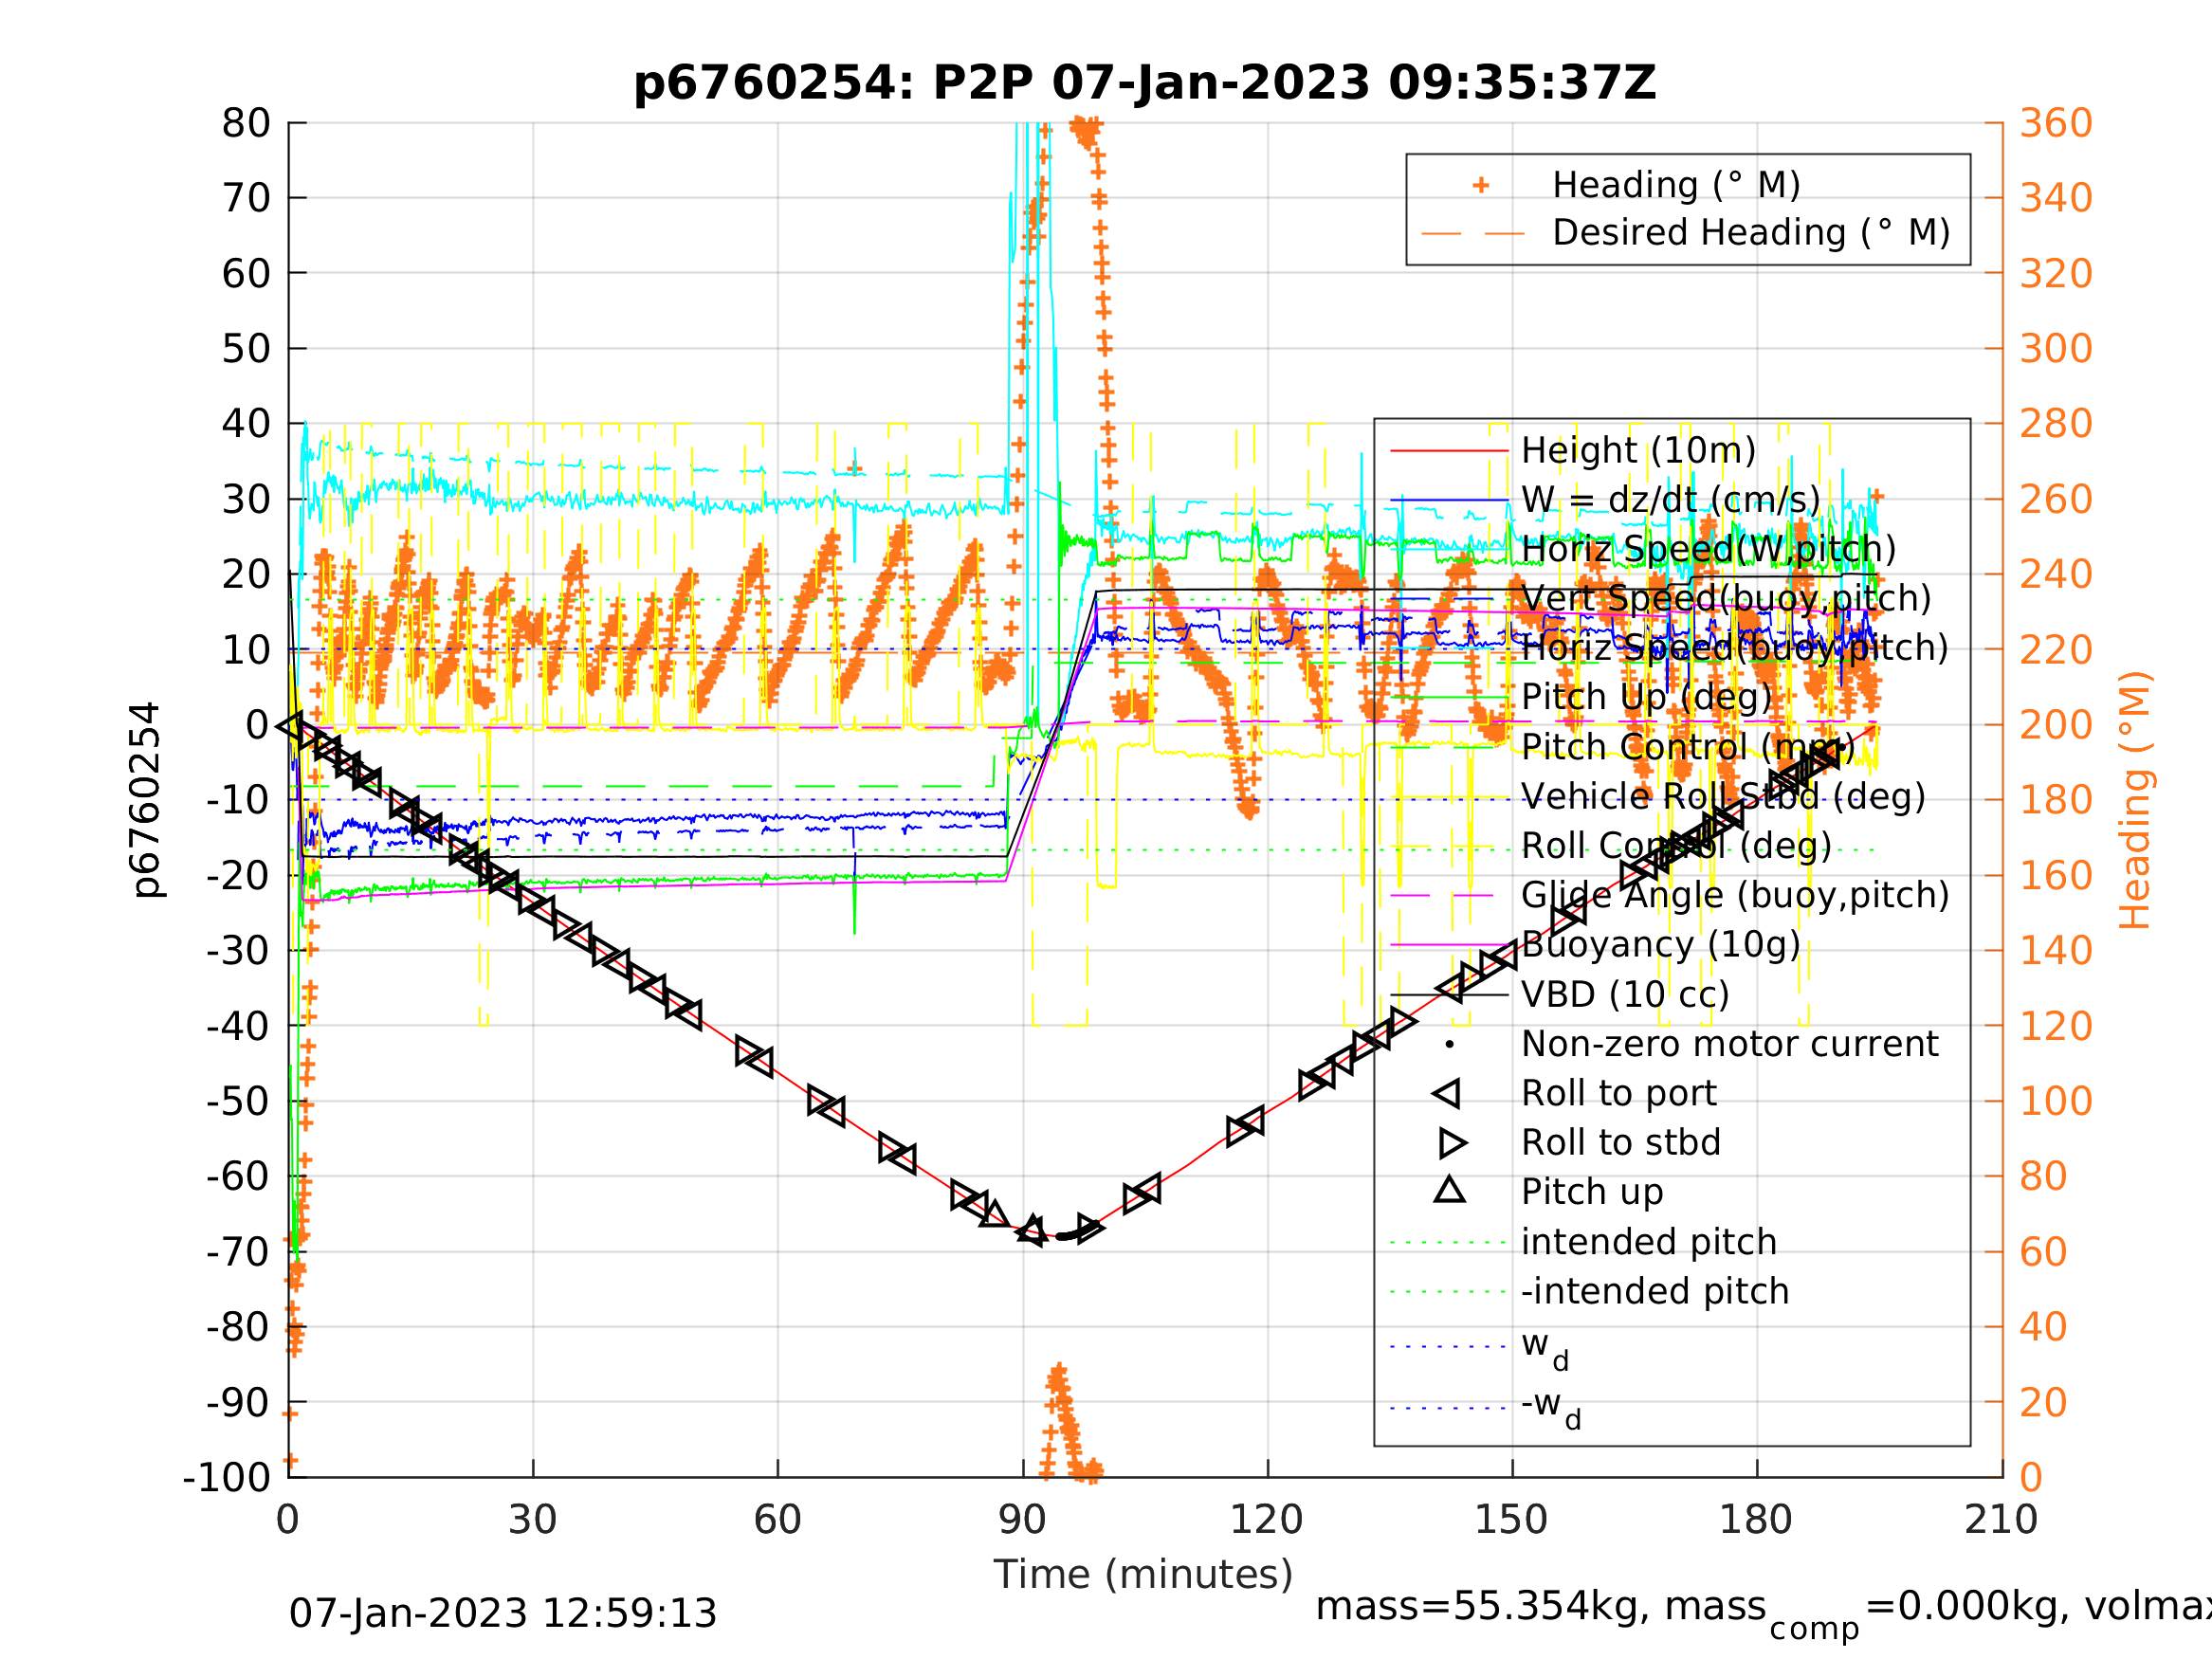Click the Roll to port triangle legend marker

[x=1447, y=1093]
